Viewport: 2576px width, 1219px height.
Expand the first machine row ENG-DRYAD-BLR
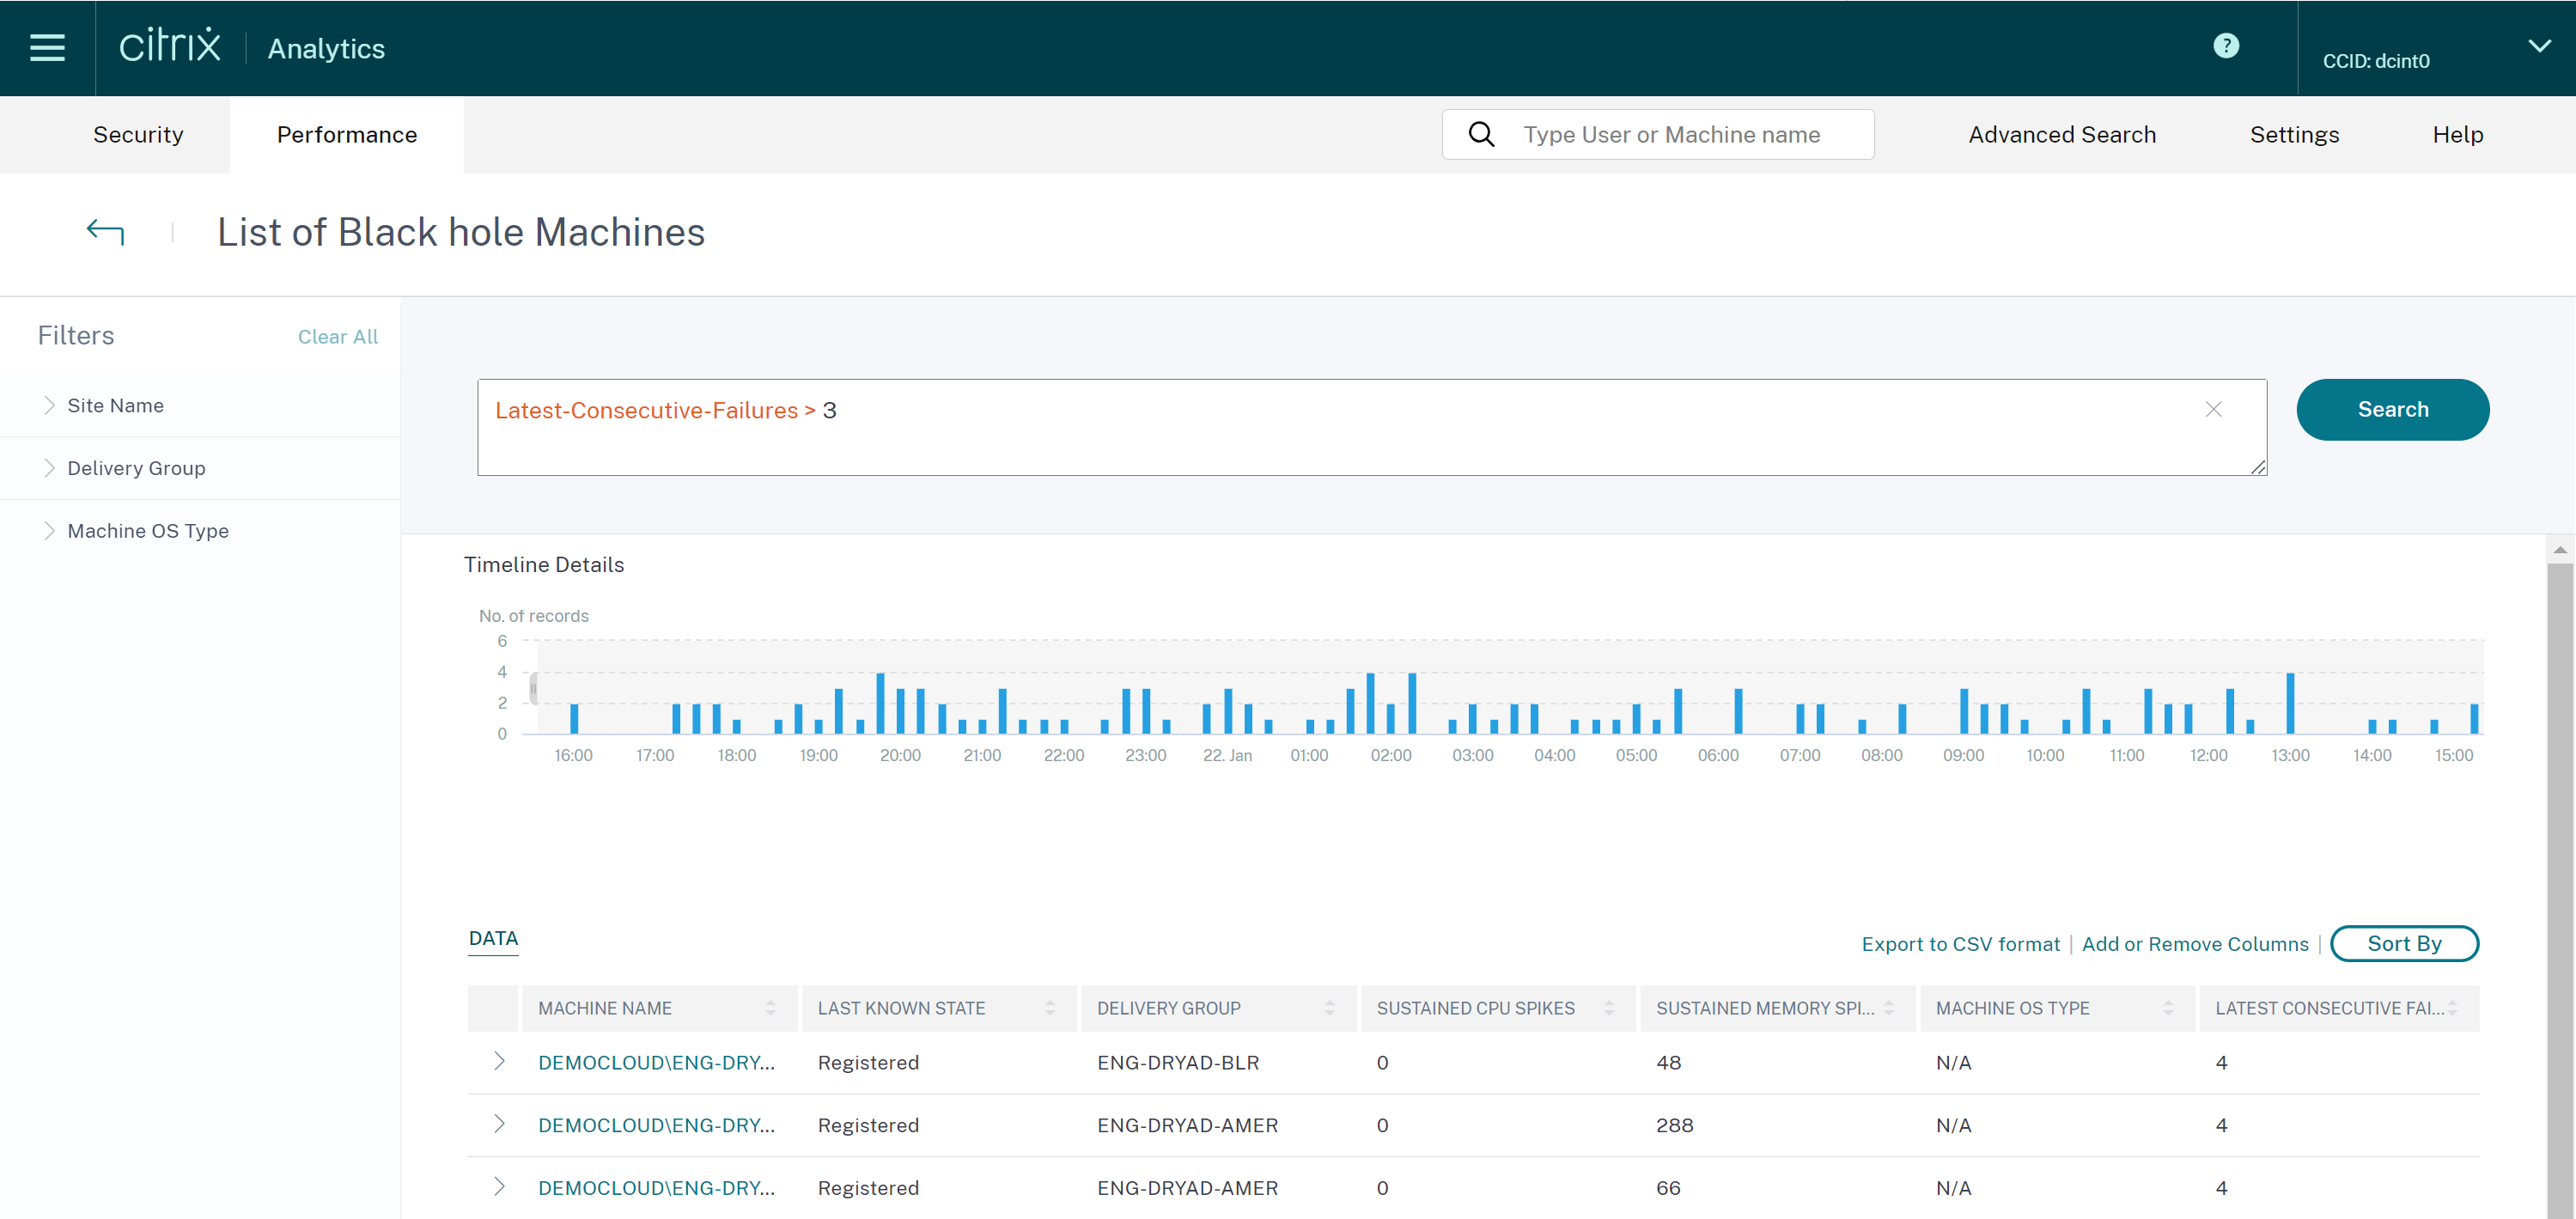(498, 1062)
